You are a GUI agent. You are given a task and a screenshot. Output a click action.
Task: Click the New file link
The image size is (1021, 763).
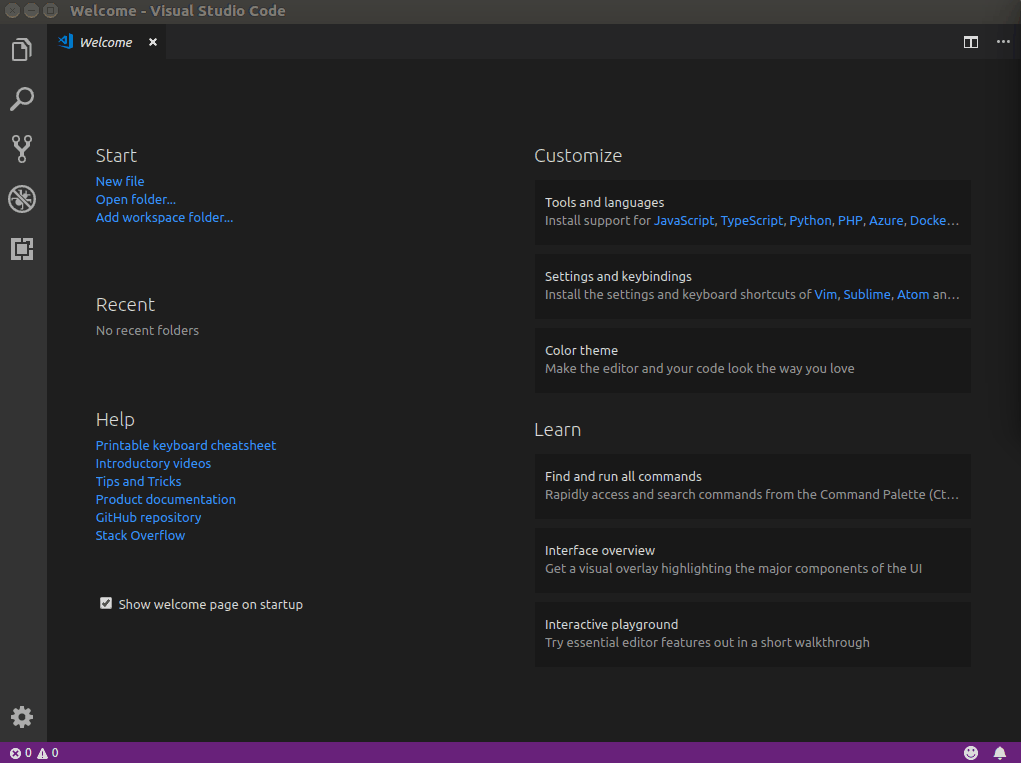(x=120, y=181)
